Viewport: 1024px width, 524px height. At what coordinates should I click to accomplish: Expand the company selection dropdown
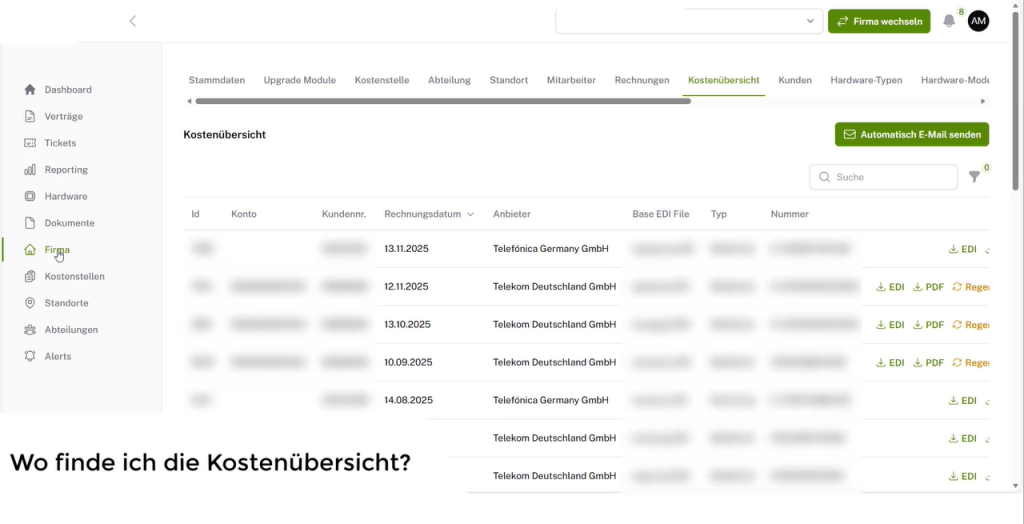click(x=810, y=21)
